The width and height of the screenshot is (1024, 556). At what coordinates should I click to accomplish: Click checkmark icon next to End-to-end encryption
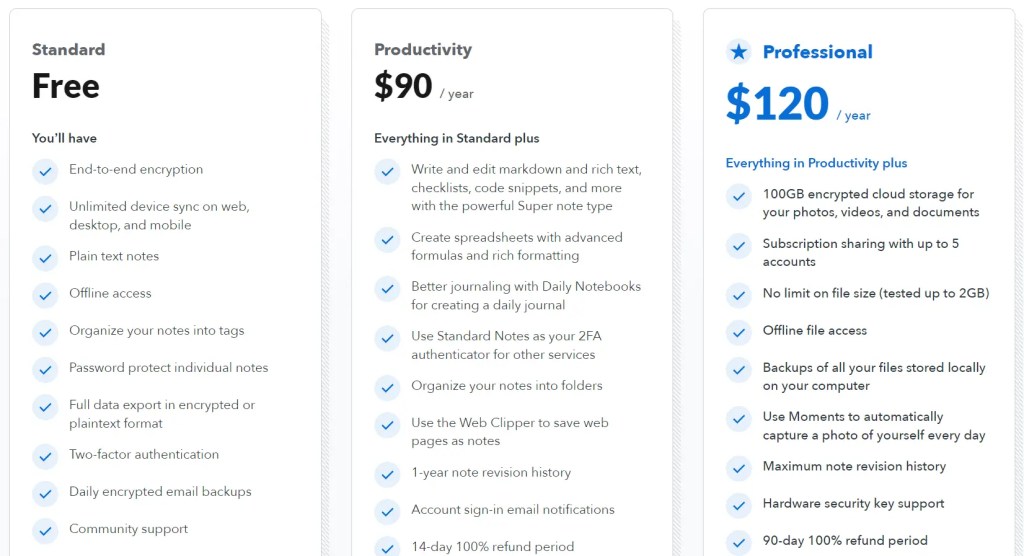click(45, 171)
